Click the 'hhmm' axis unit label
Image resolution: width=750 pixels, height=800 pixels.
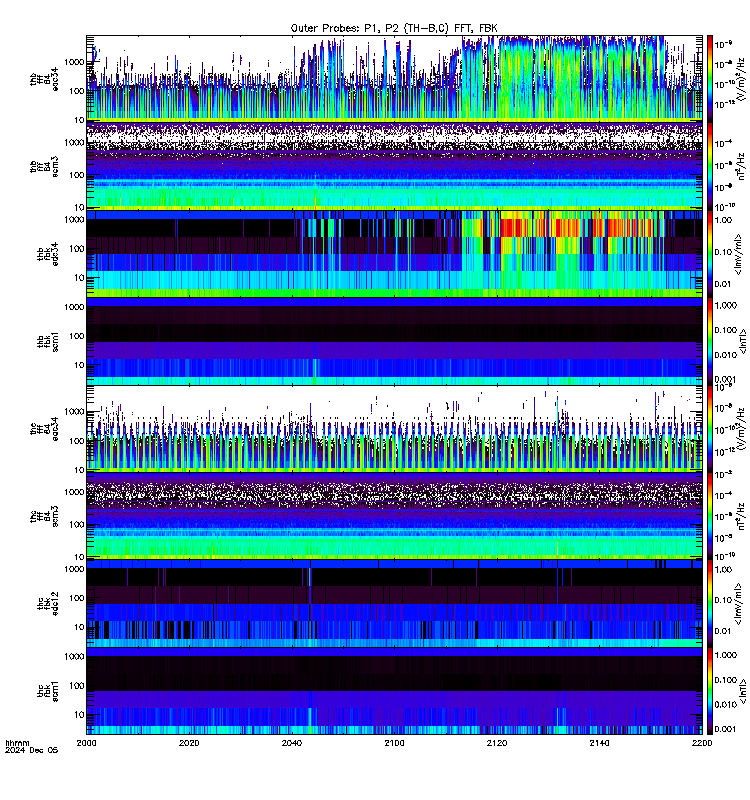coord(17,743)
